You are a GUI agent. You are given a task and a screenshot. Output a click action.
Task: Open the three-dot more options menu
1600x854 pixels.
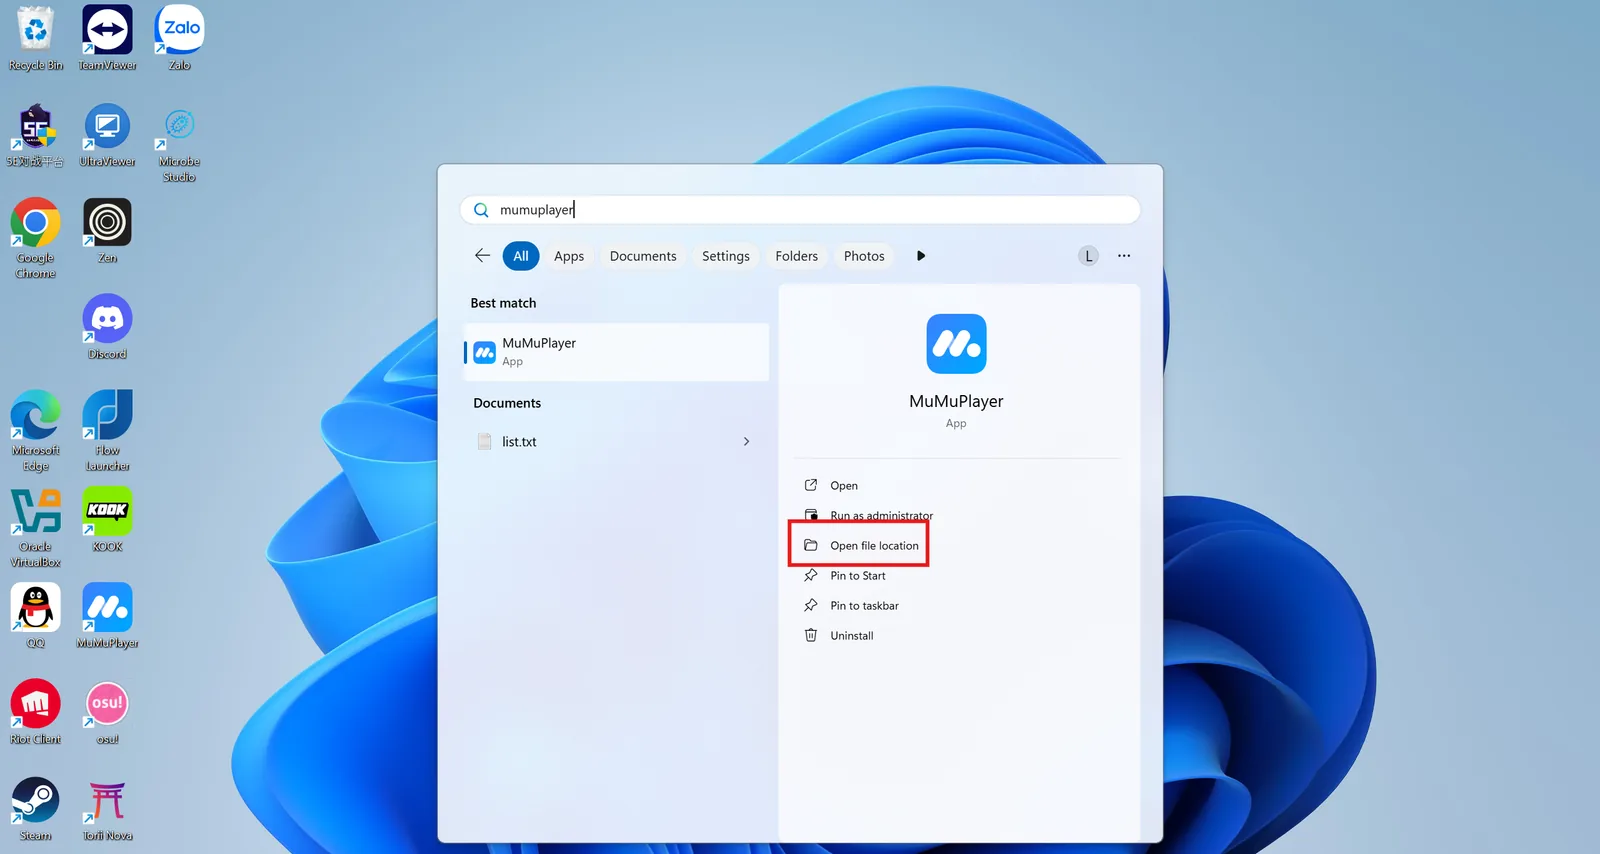(x=1124, y=256)
